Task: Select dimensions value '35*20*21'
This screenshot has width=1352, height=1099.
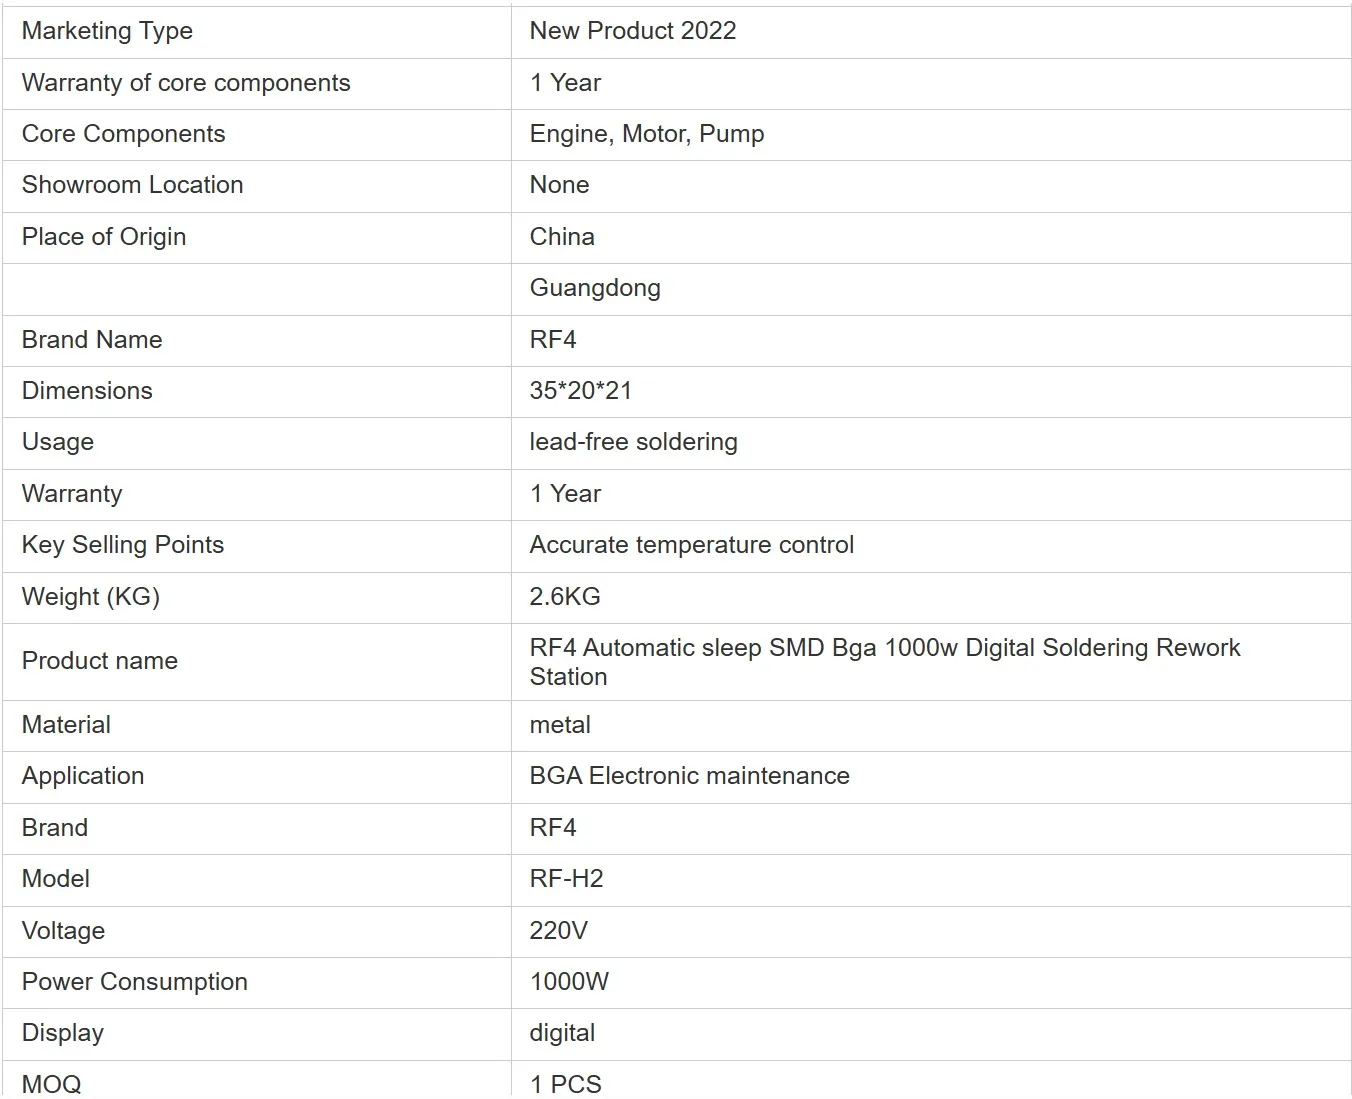Action: point(580,391)
